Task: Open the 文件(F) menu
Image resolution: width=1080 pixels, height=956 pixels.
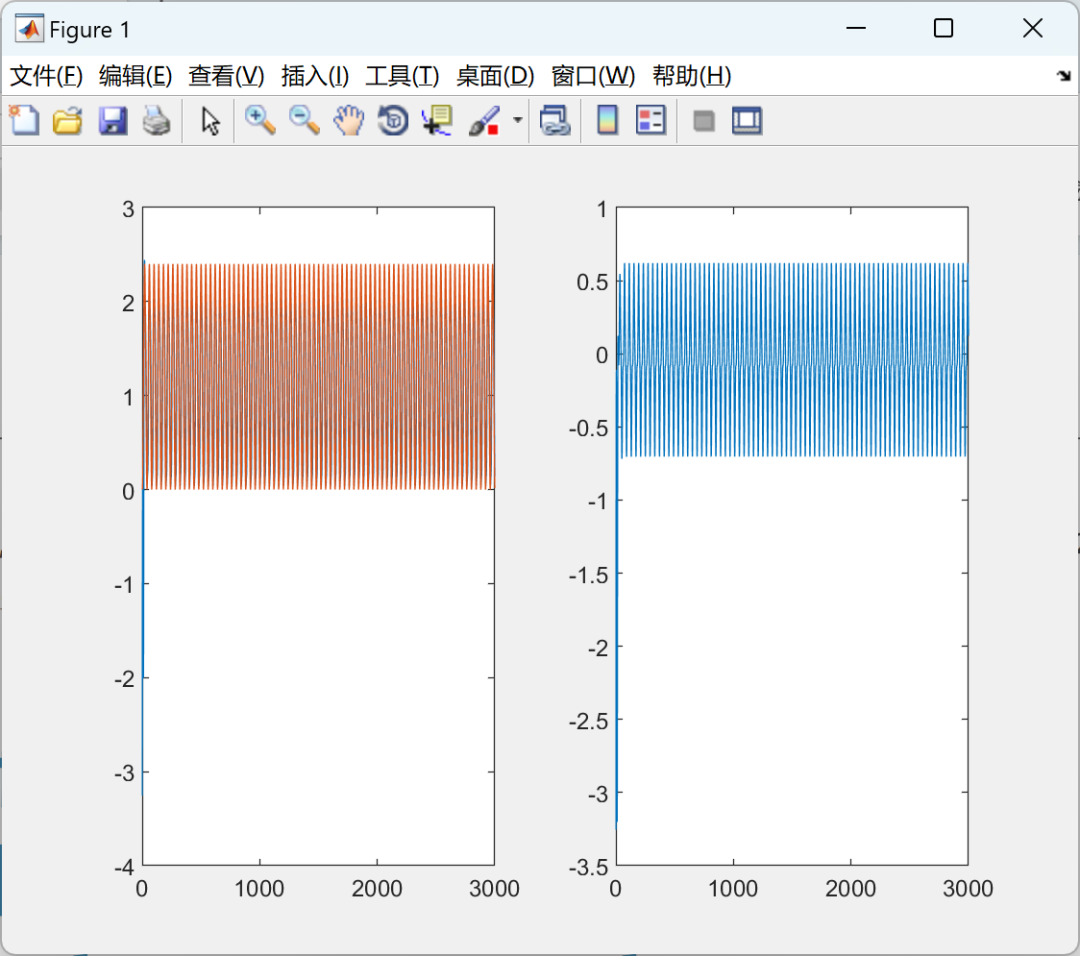Action: tap(46, 76)
